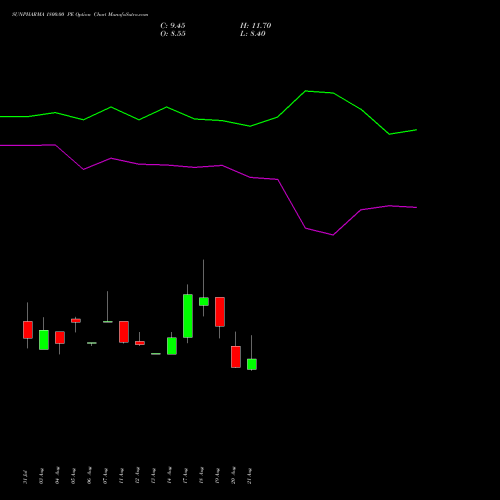Viewport: 500px width, 500px height.
Task: Click the high value H: 11.70
Action: 255,26
